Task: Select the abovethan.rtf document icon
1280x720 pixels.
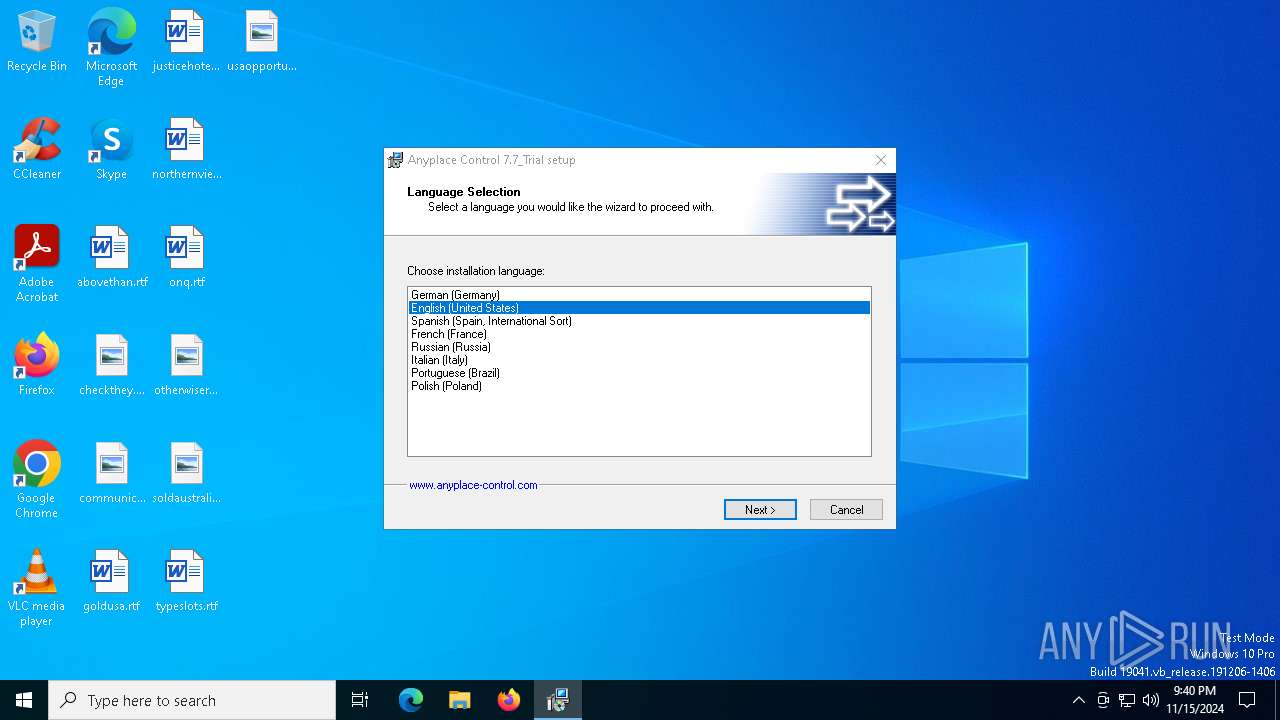Action: coord(111,258)
